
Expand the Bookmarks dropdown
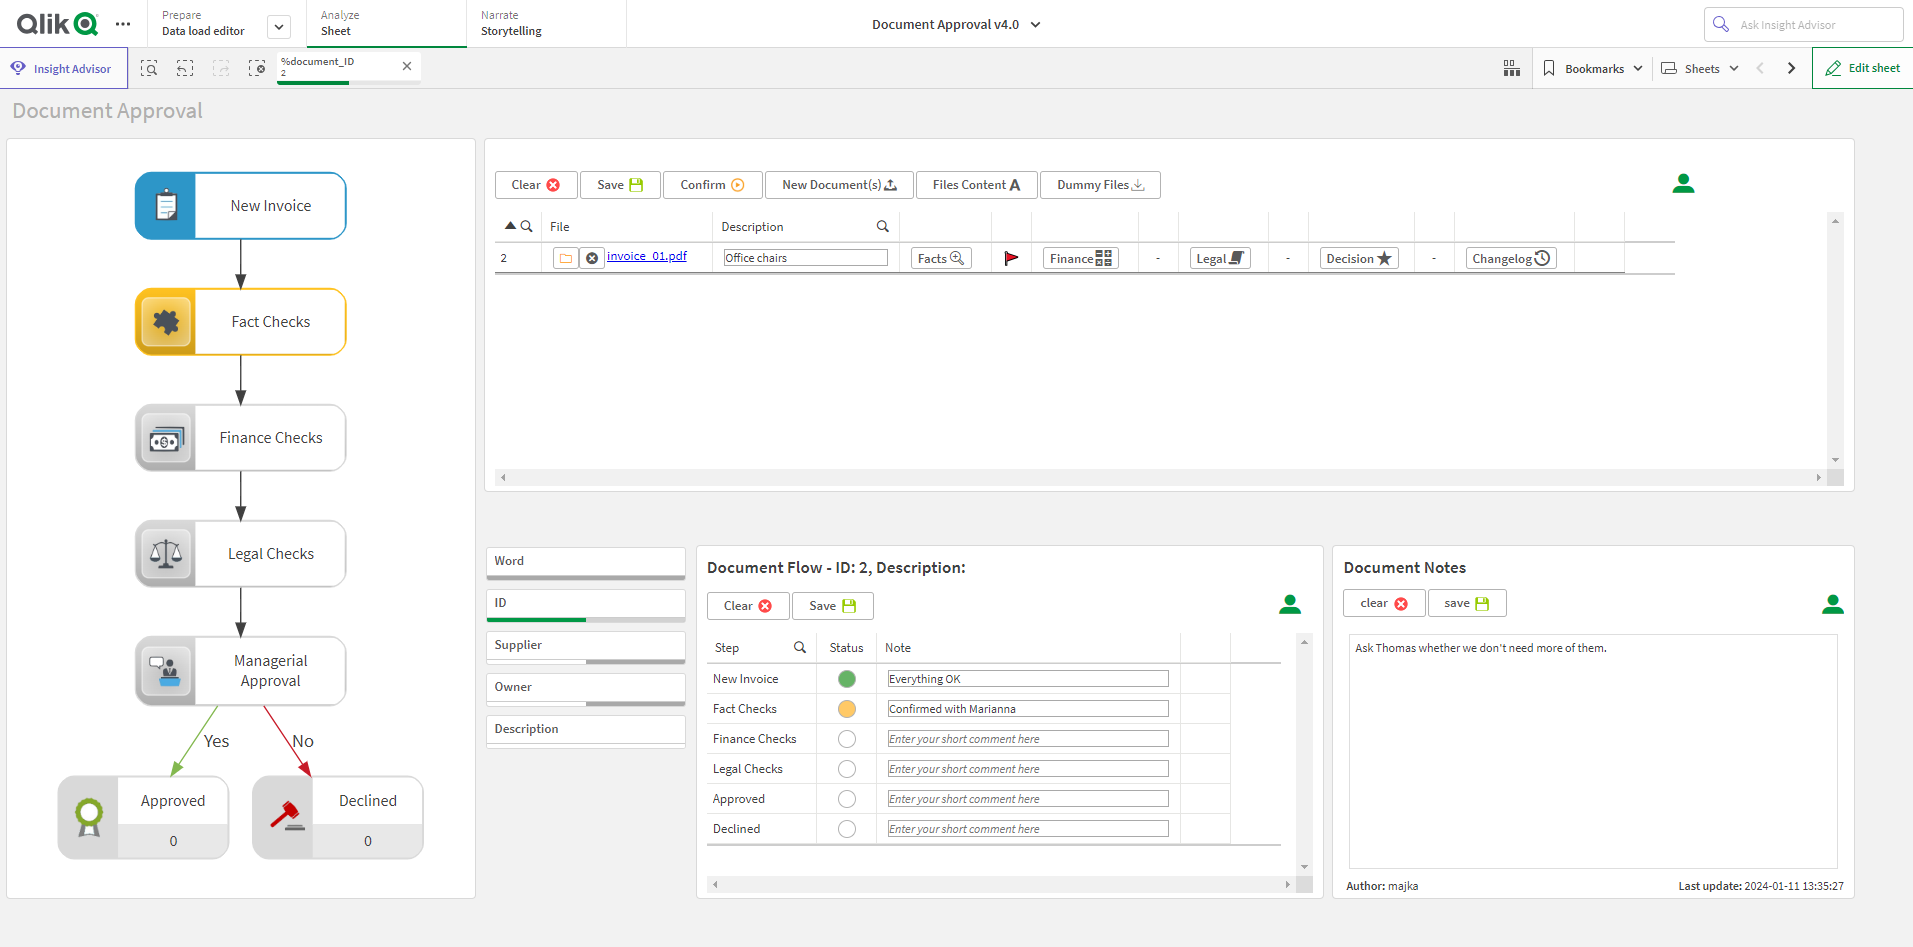(x=1593, y=68)
